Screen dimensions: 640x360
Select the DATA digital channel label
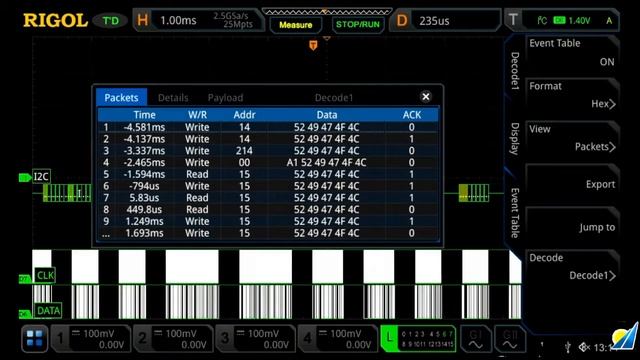coord(48,311)
